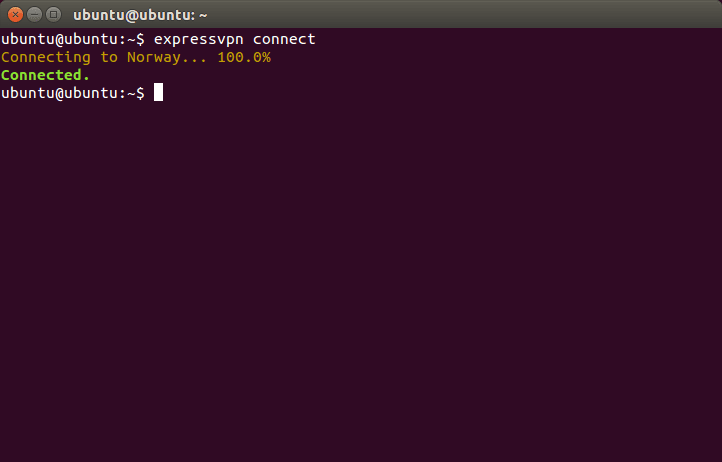The image size is (722, 462).
Task: Click the word 'expressvpn' in the command
Action: (x=198, y=39)
